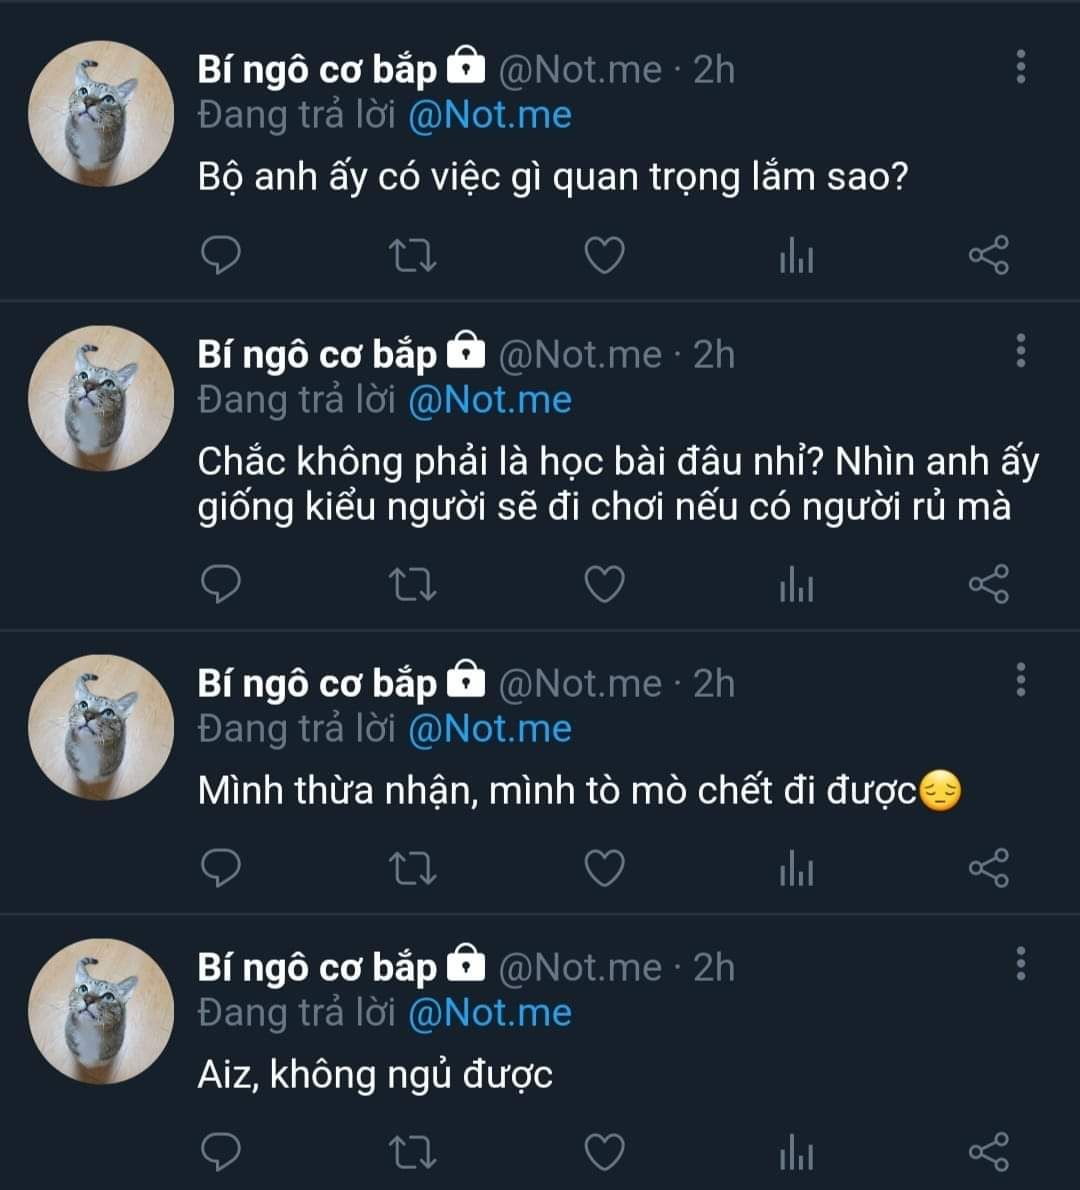Image resolution: width=1080 pixels, height=1190 pixels.
Task: Open three-dot menu on "Chắc không phải" tweet
Action: [x=1021, y=351]
